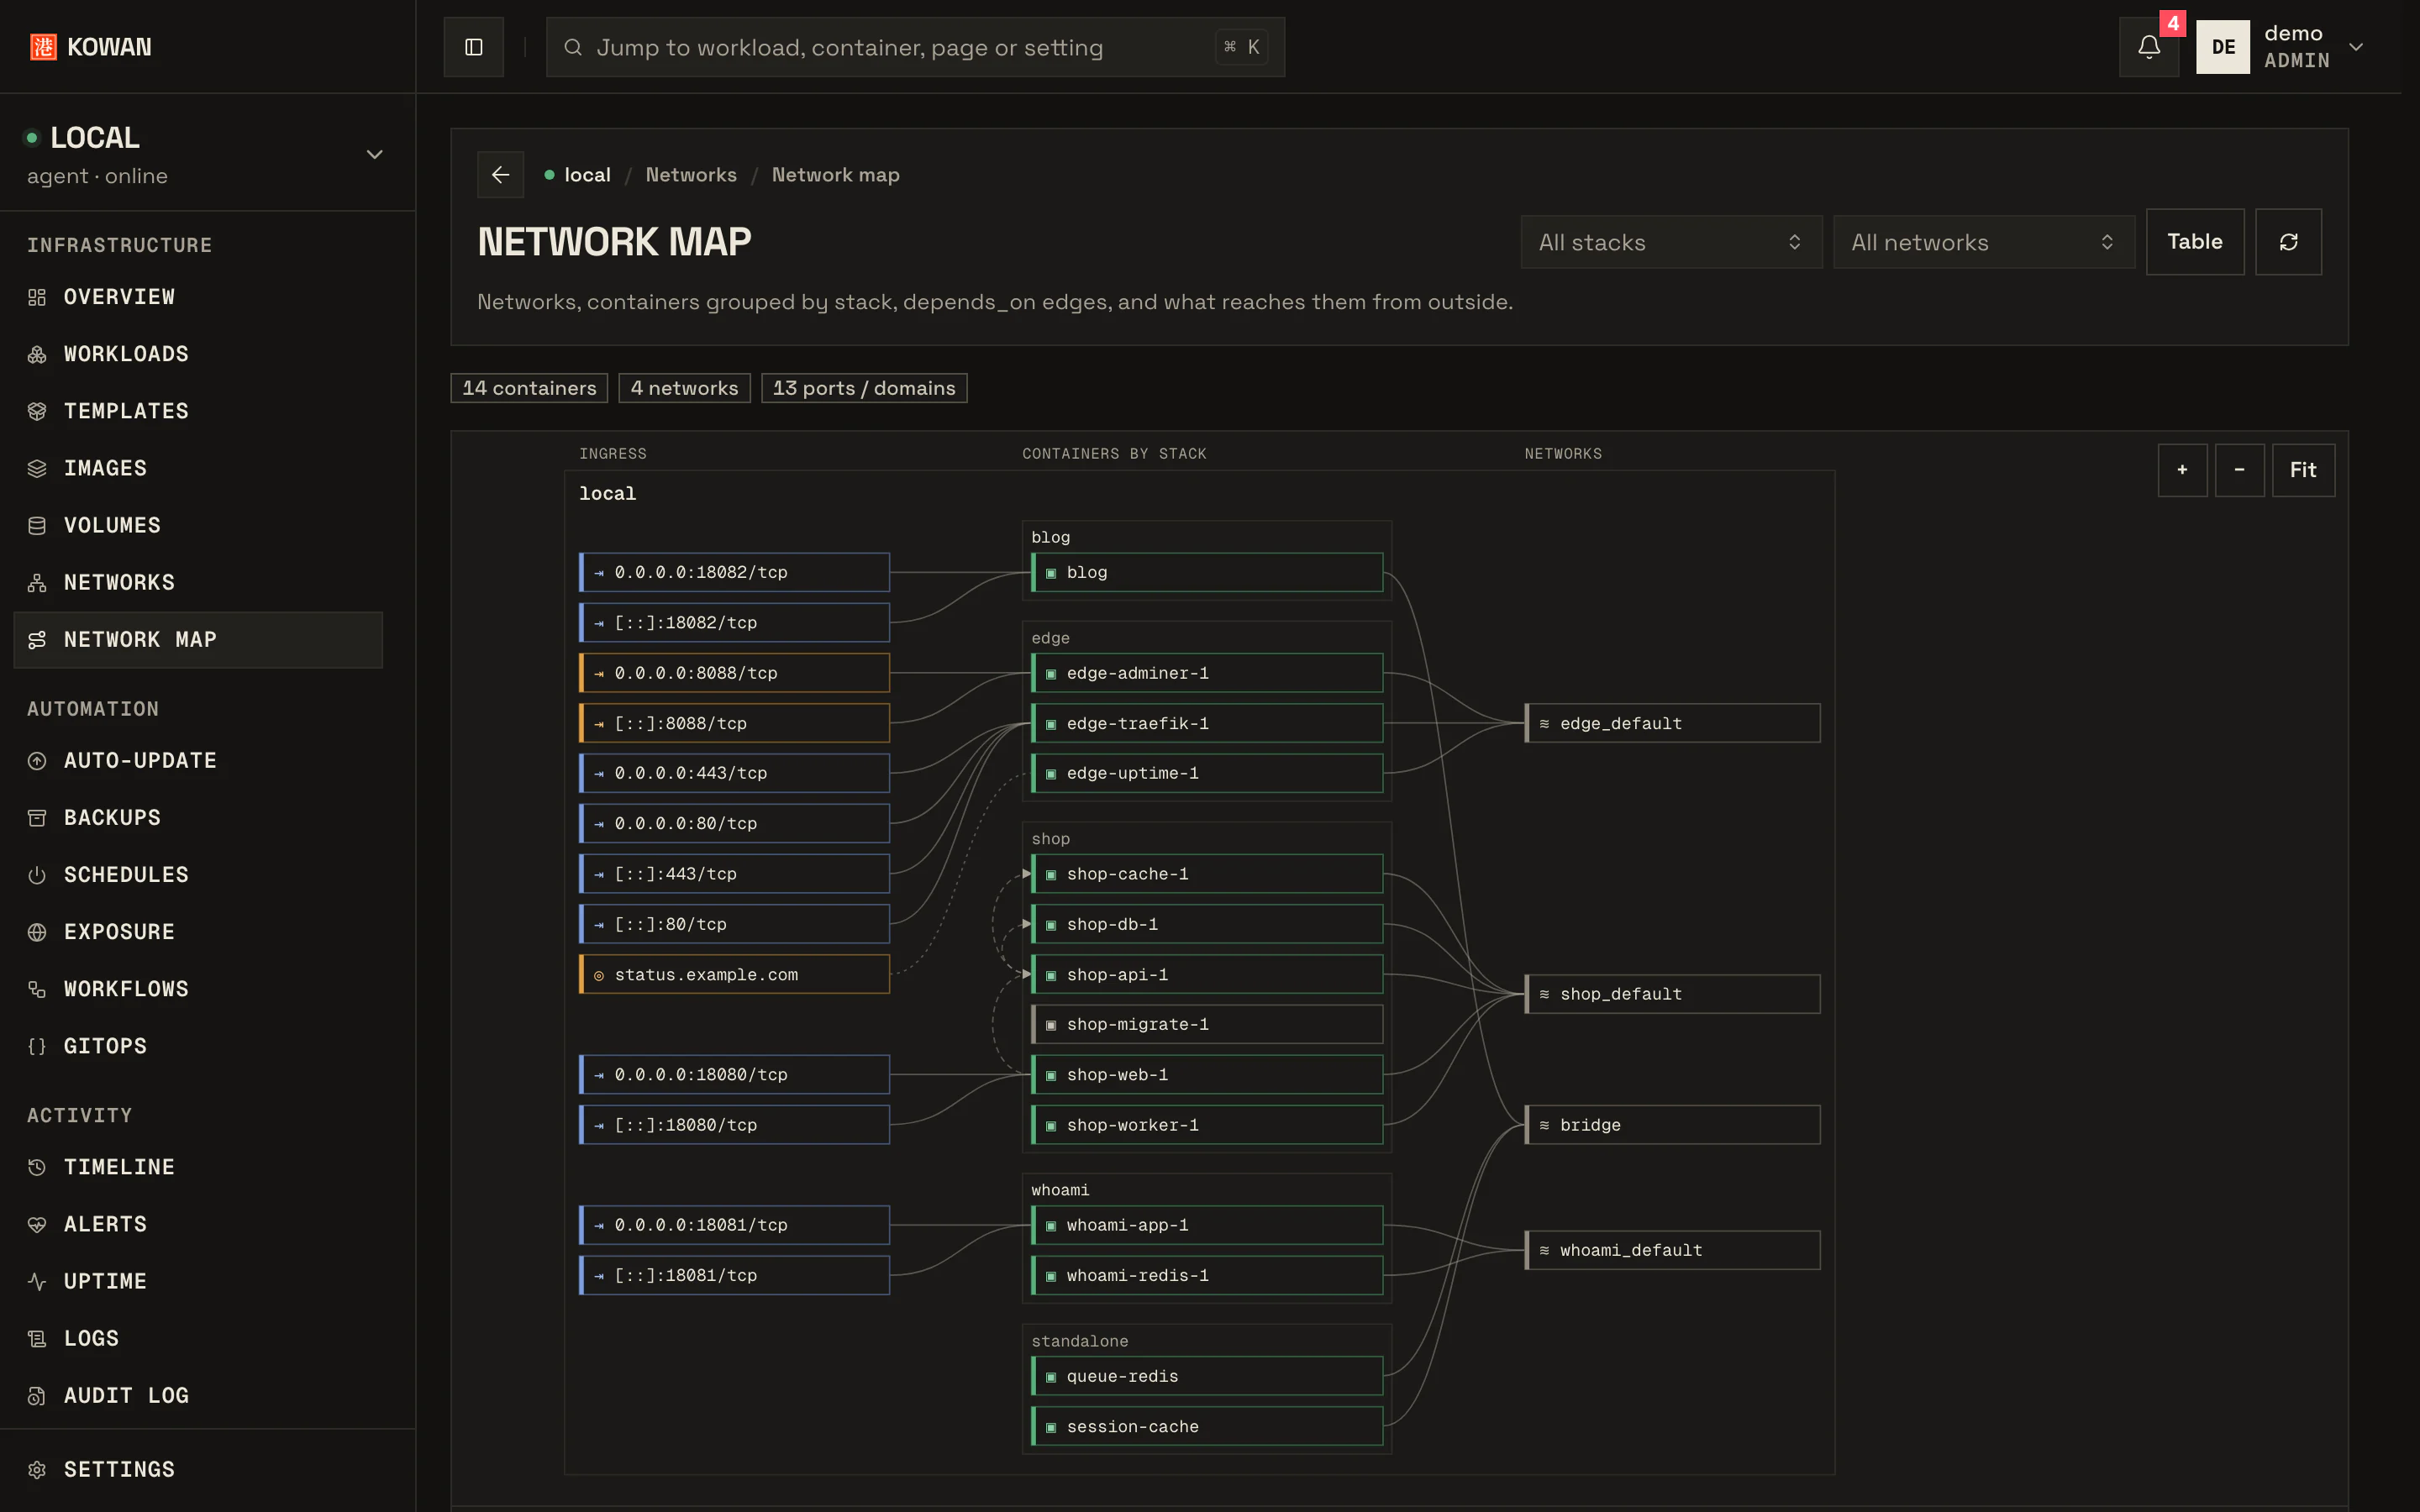This screenshot has width=2420, height=1512.
Task: Zoom out with the minus button
Action: point(2239,470)
